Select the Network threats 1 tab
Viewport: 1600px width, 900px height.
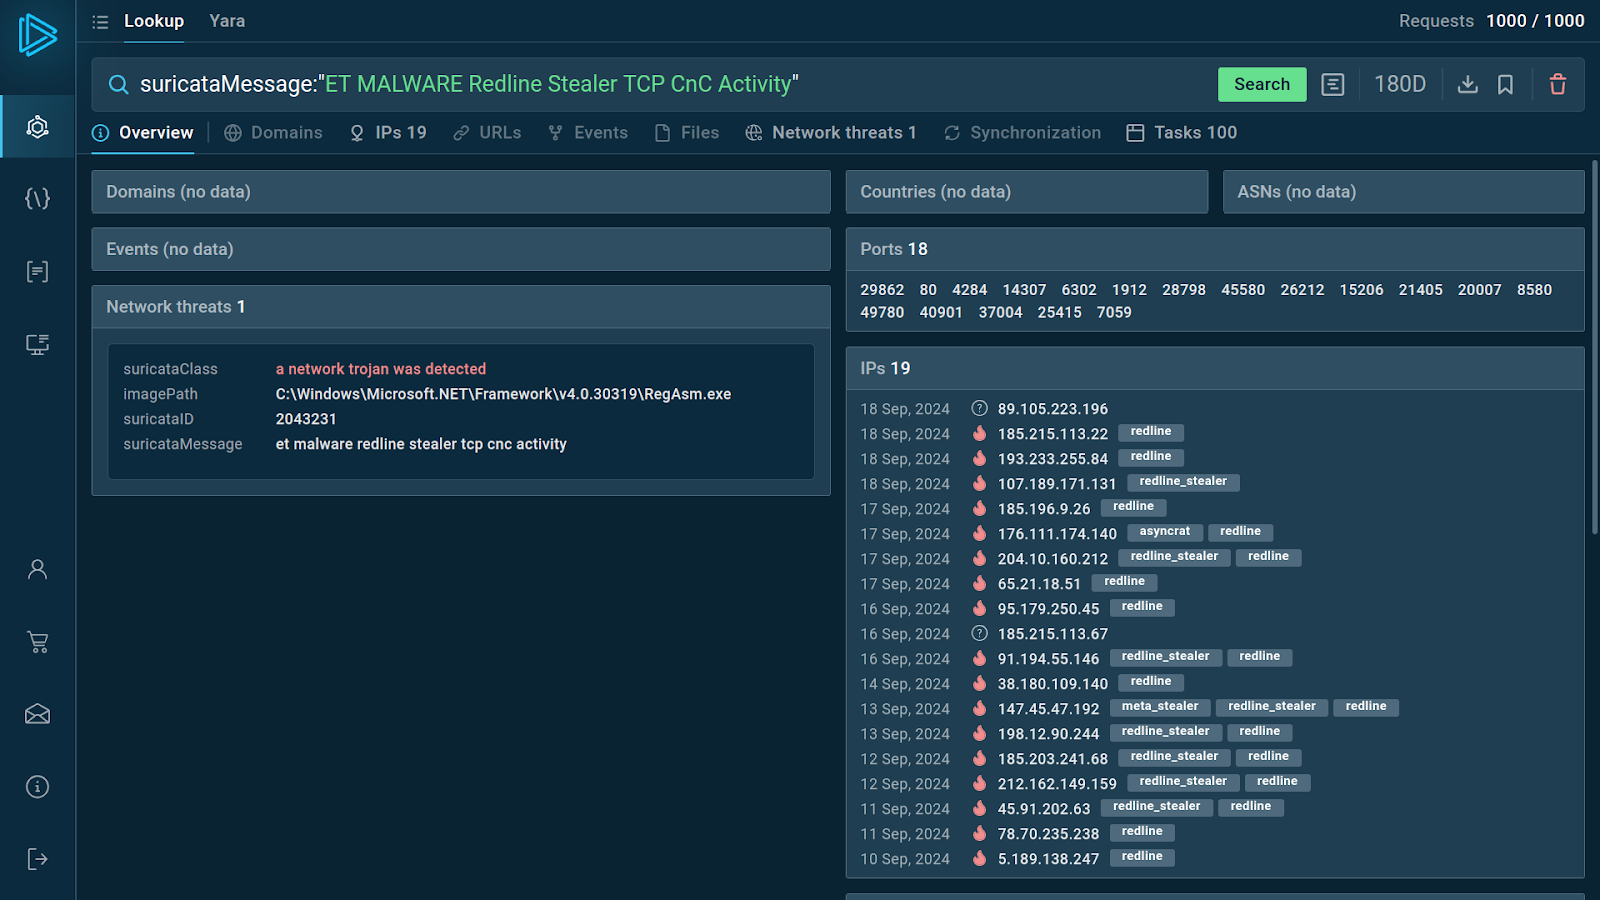click(x=831, y=133)
